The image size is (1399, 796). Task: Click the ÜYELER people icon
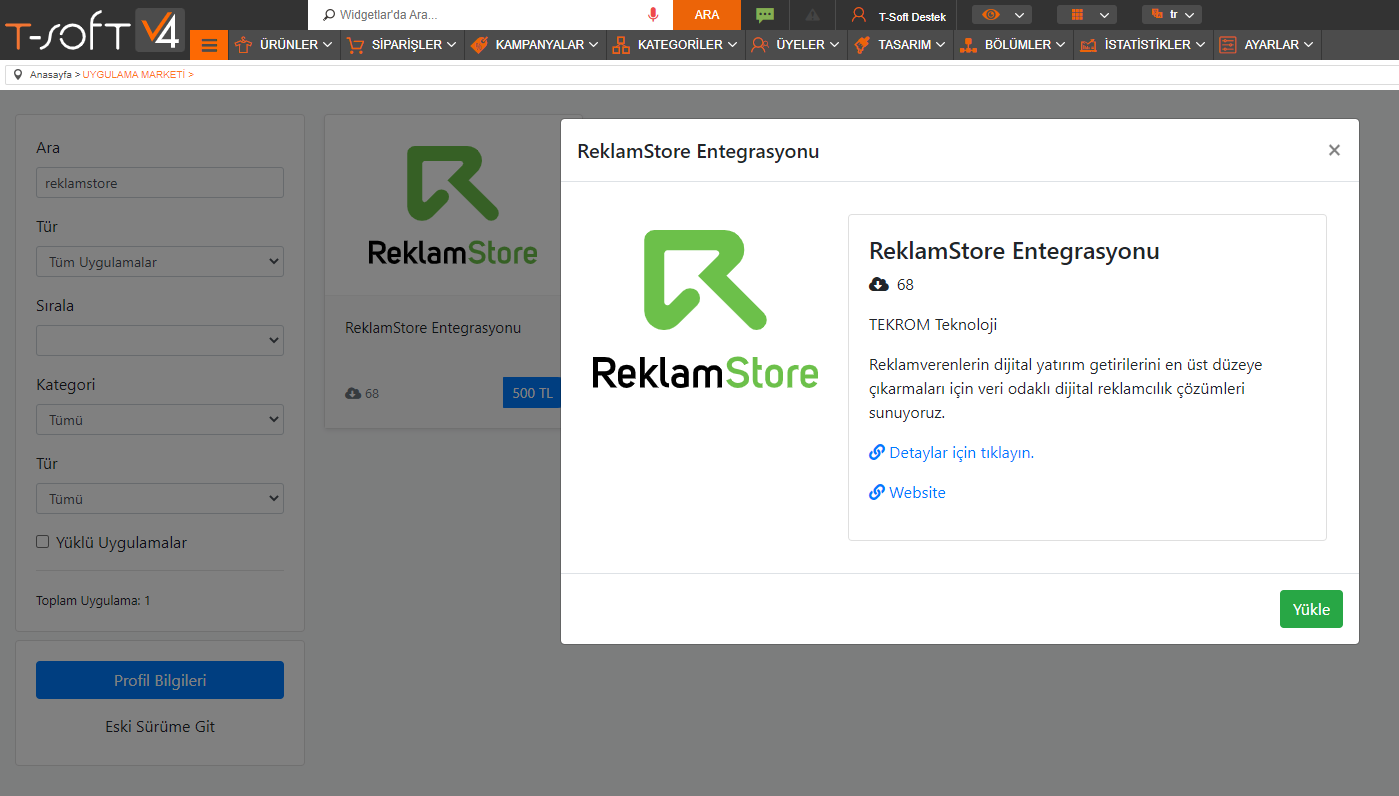[x=760, y=45]
